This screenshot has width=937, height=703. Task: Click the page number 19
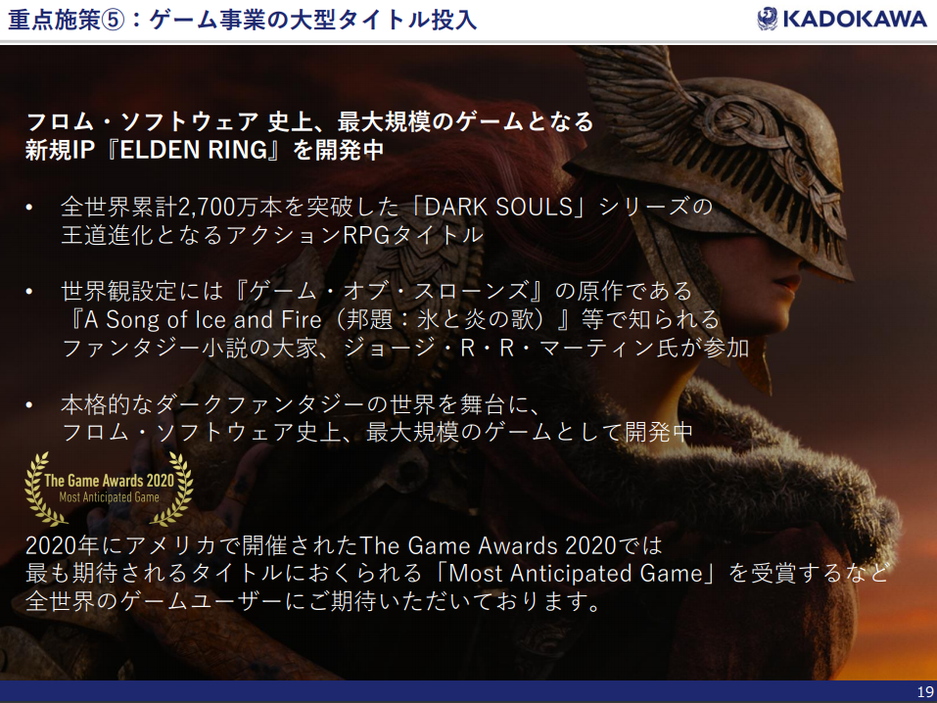coord(924,692)
